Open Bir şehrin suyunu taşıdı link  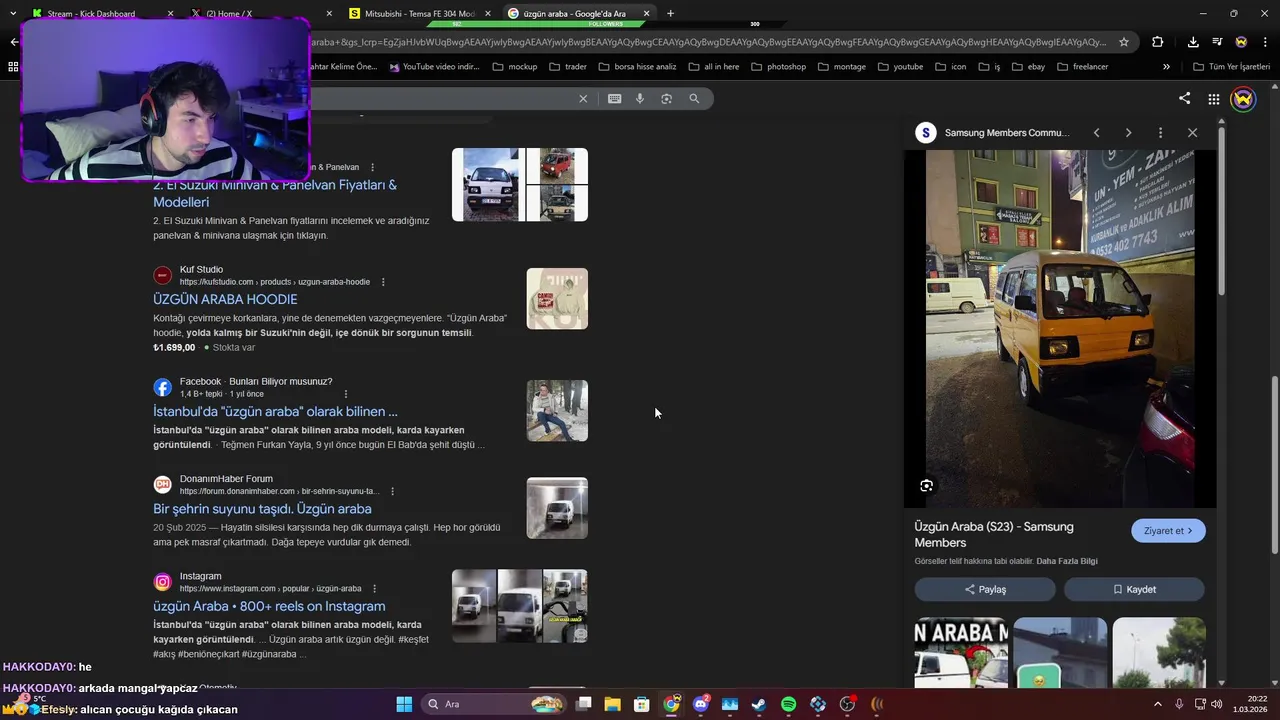pyautogui.click(x=262, y=509)
